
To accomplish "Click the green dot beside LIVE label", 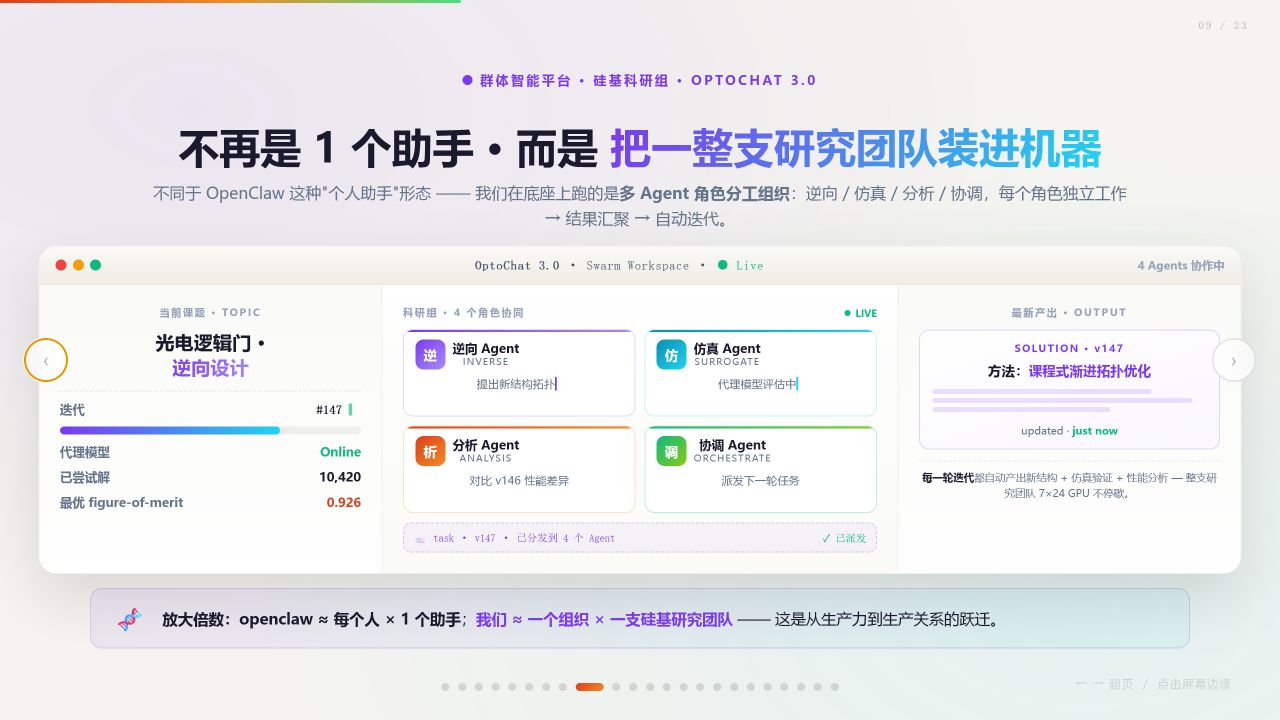I will coord(847,313).
